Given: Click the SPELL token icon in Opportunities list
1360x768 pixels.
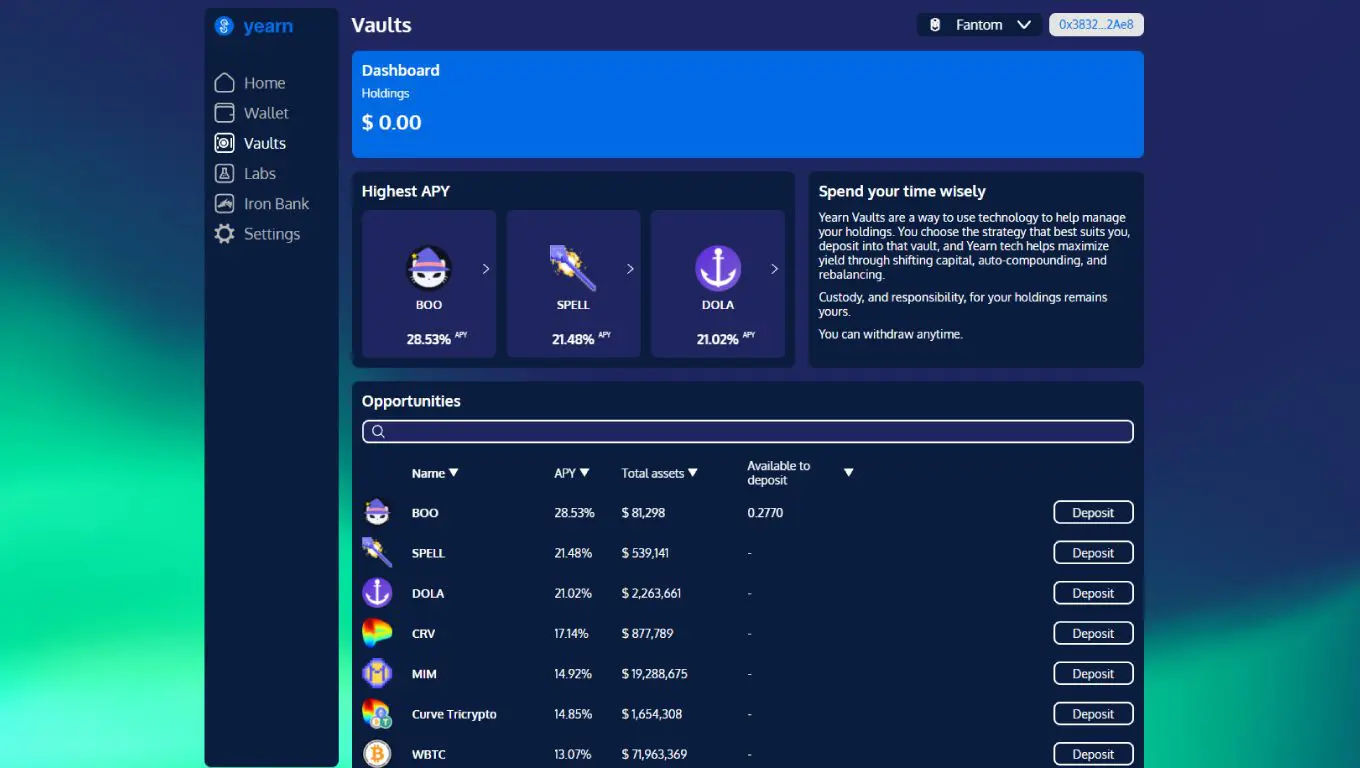Looking at the screenshot, I should tap(377, 553).
